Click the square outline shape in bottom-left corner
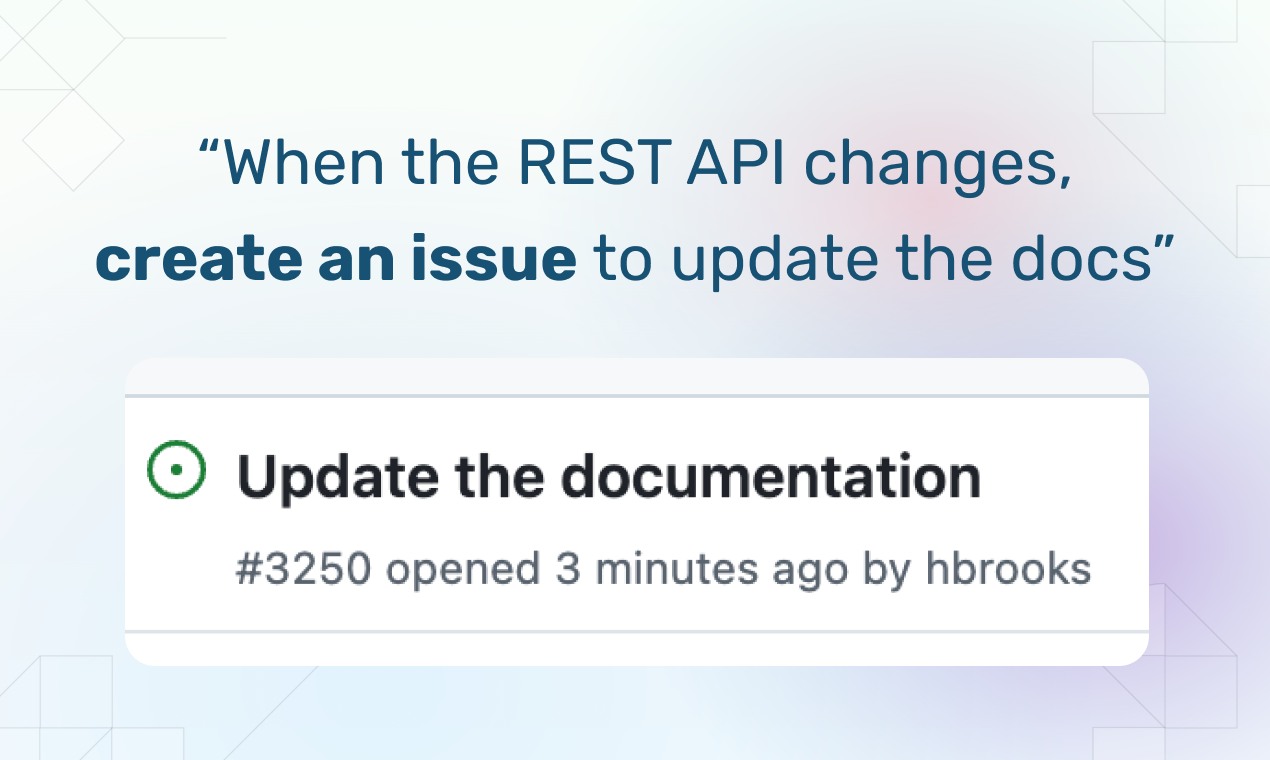The width and height of the screenshot is (1270, 760). point(76,690)
